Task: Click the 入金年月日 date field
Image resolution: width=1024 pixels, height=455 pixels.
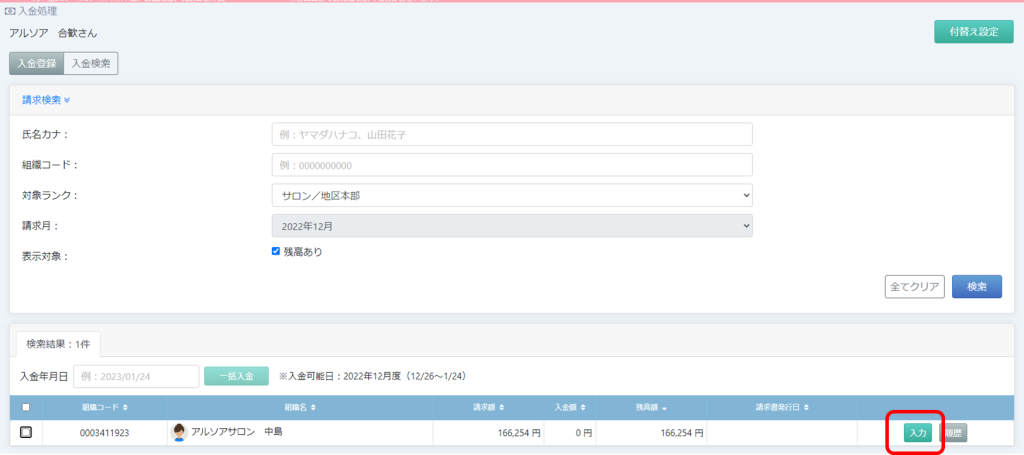Action: (x=135, y=376)
